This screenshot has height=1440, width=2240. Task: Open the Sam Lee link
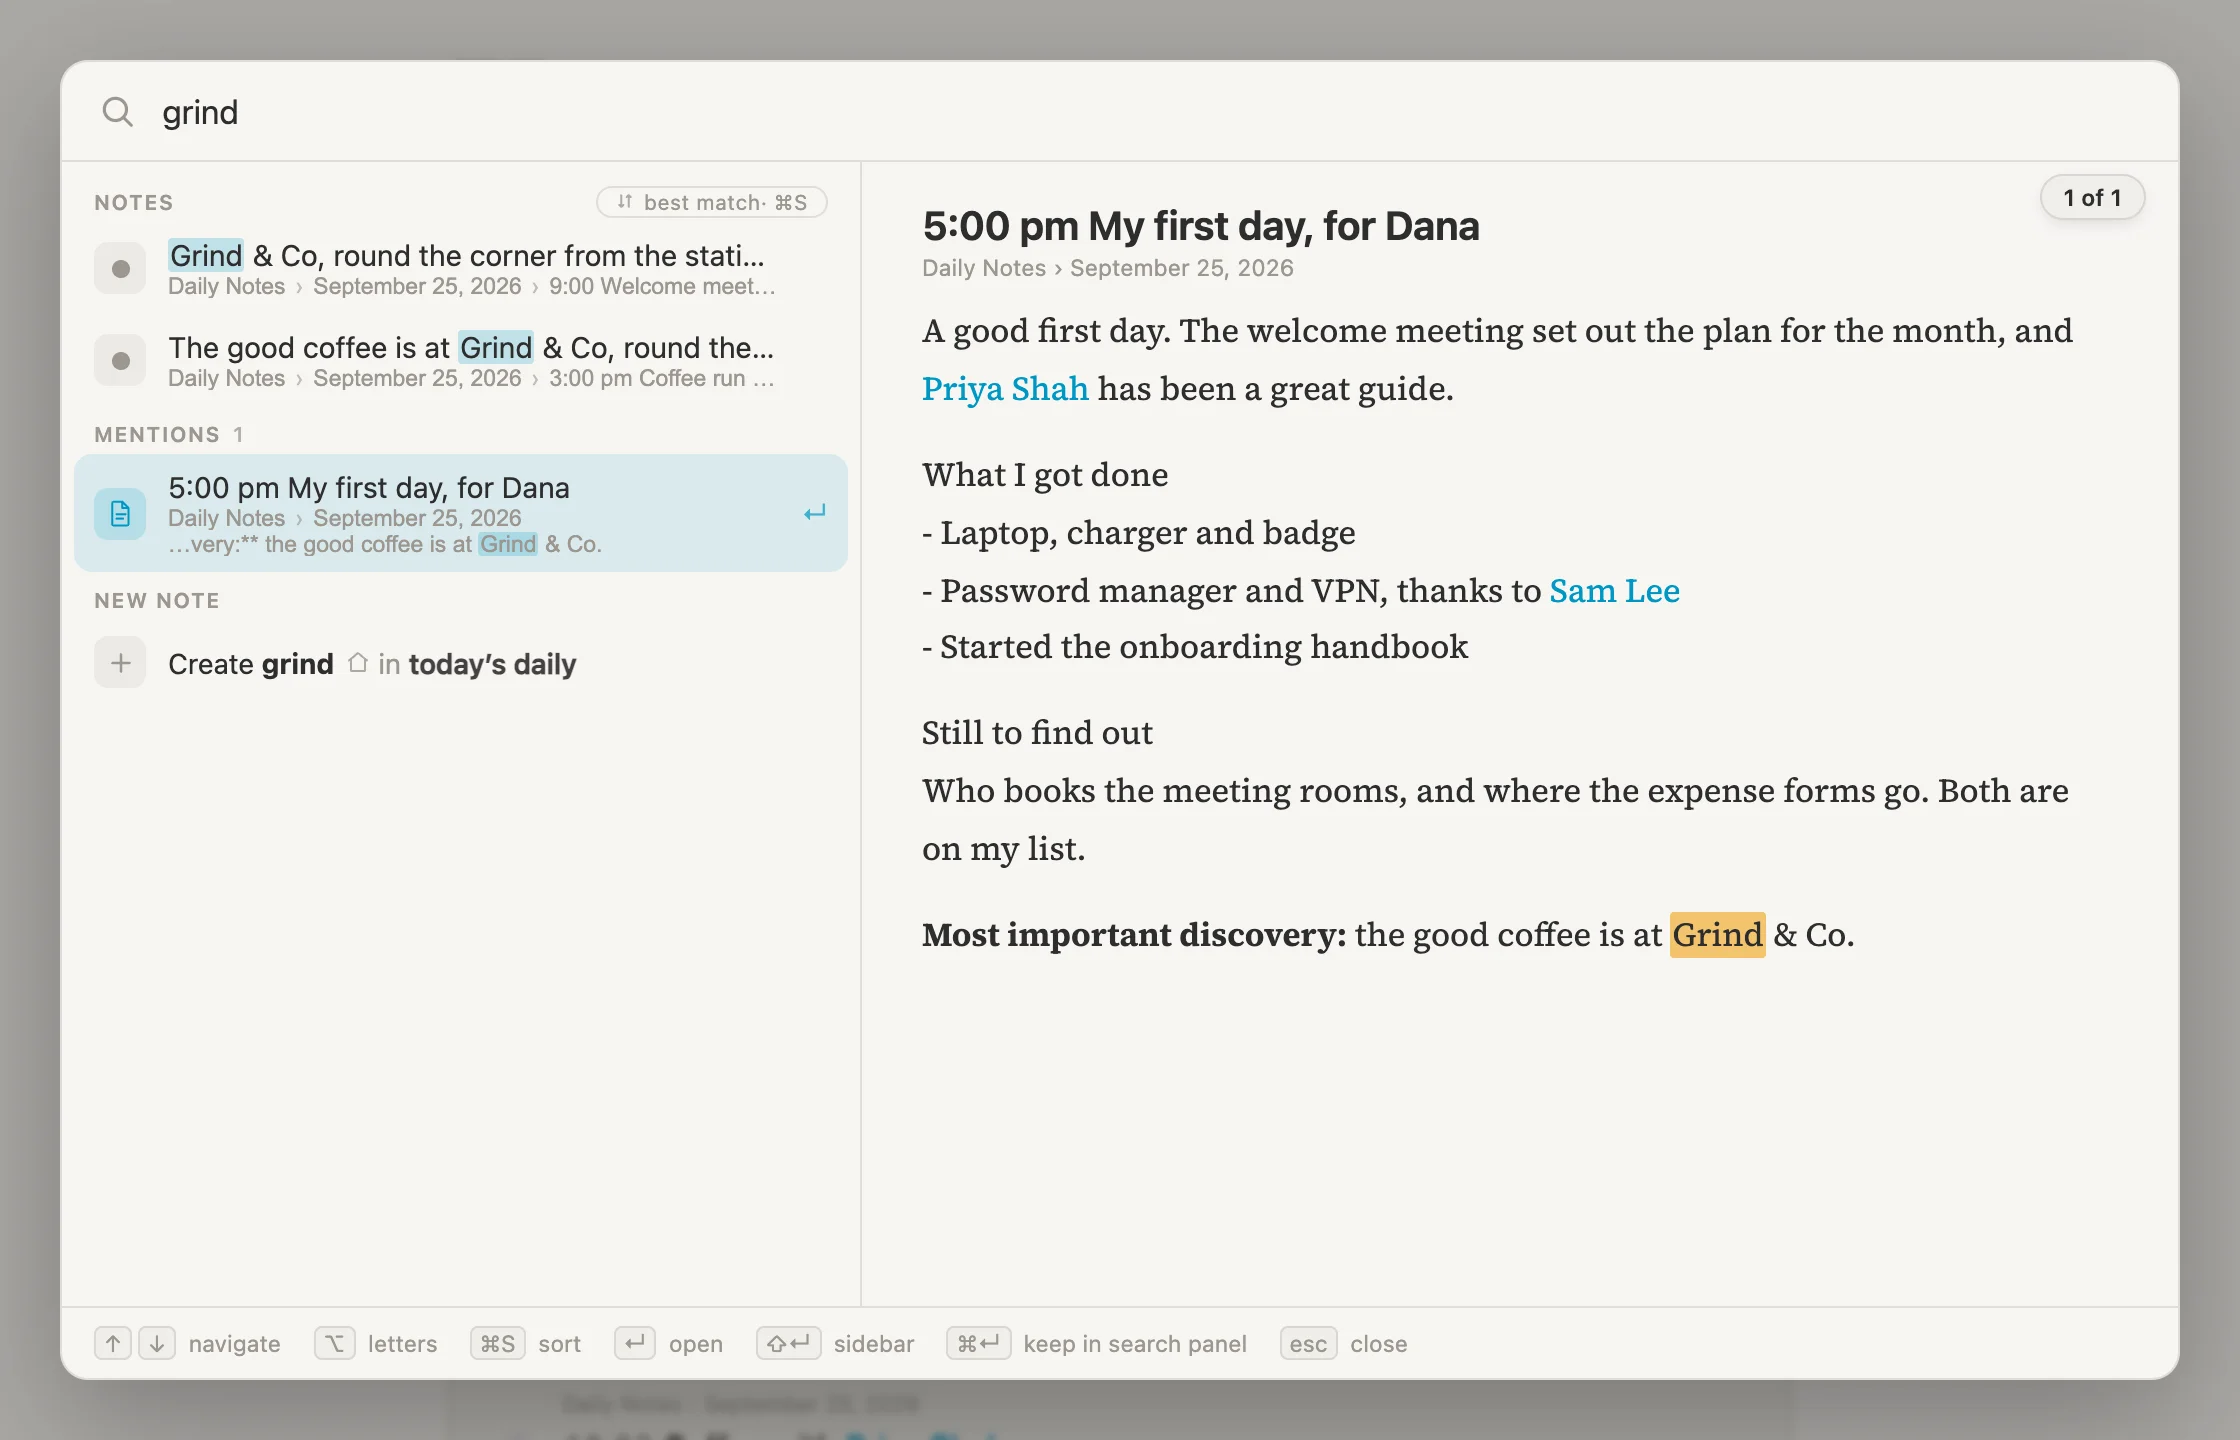click(x=1614, y=590)
